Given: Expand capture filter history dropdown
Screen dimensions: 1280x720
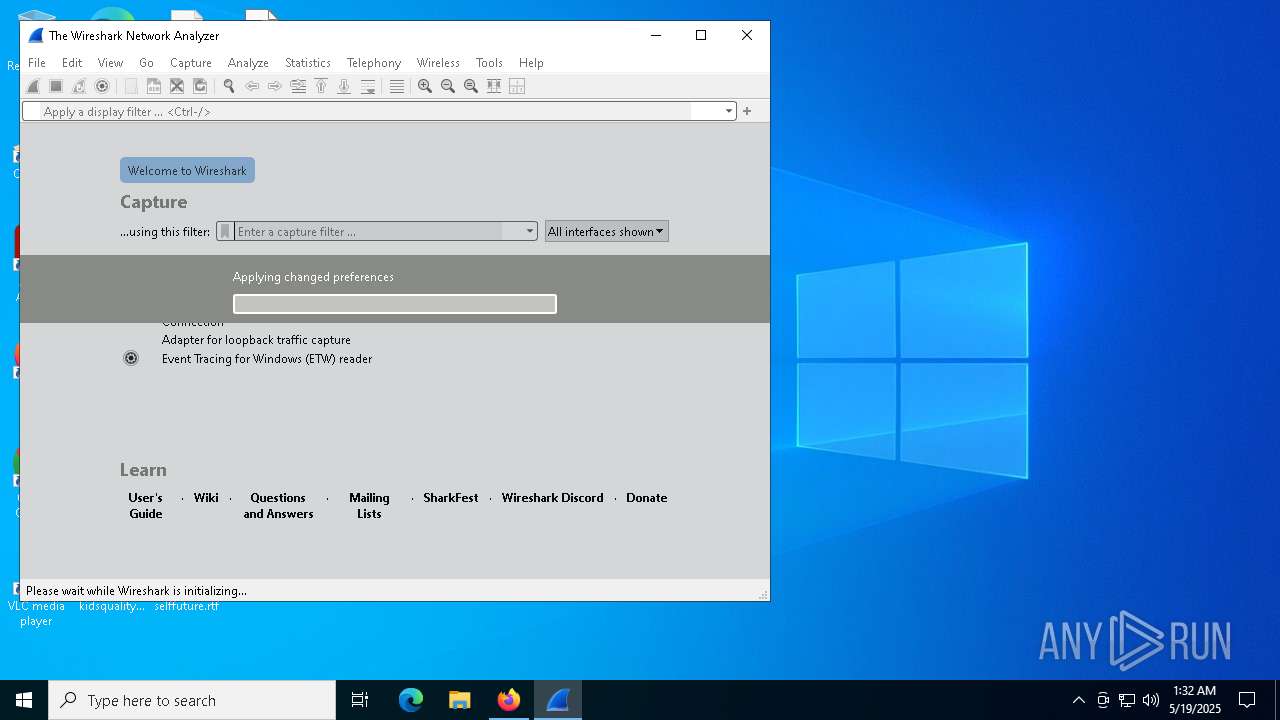Looking at the screenshot, I should pos(530,231).
